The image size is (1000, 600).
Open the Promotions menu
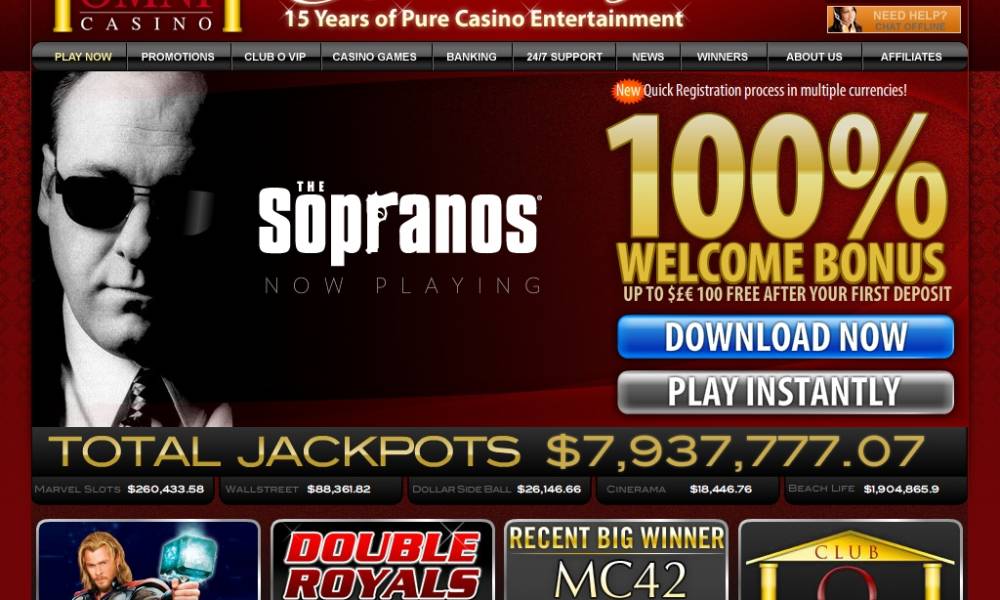[x=178, y=57]
